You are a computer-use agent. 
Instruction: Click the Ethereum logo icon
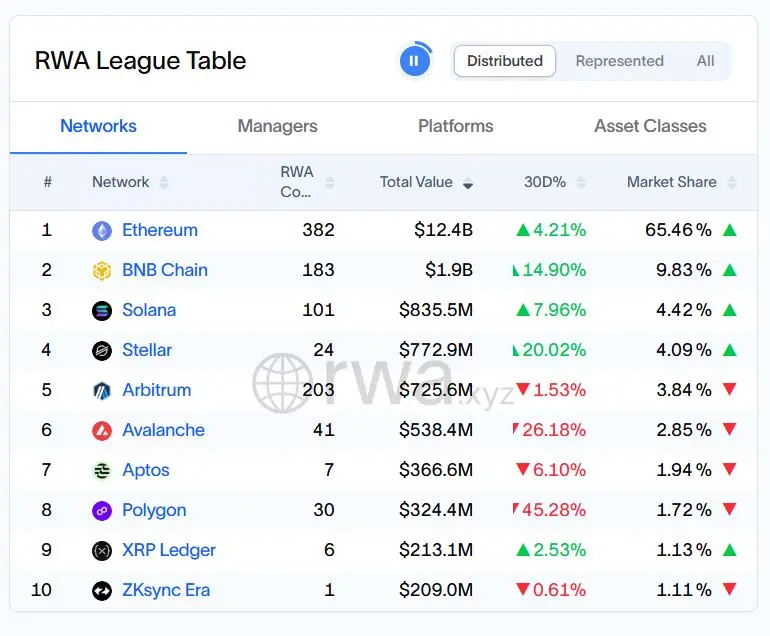pyautogui.click(x=102, y=230)
